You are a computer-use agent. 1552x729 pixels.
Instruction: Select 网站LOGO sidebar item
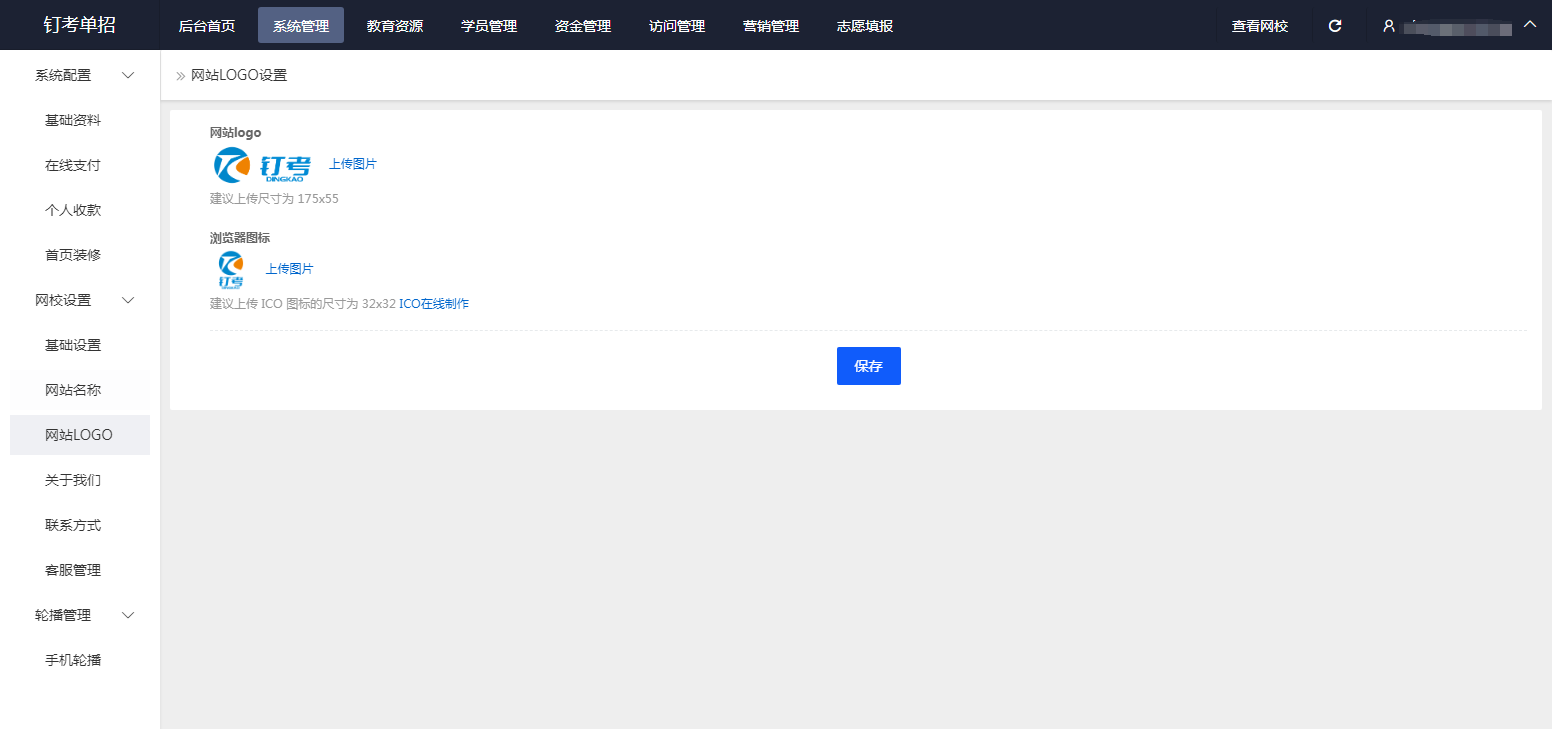pyautogui.click(x=80, y=435)
